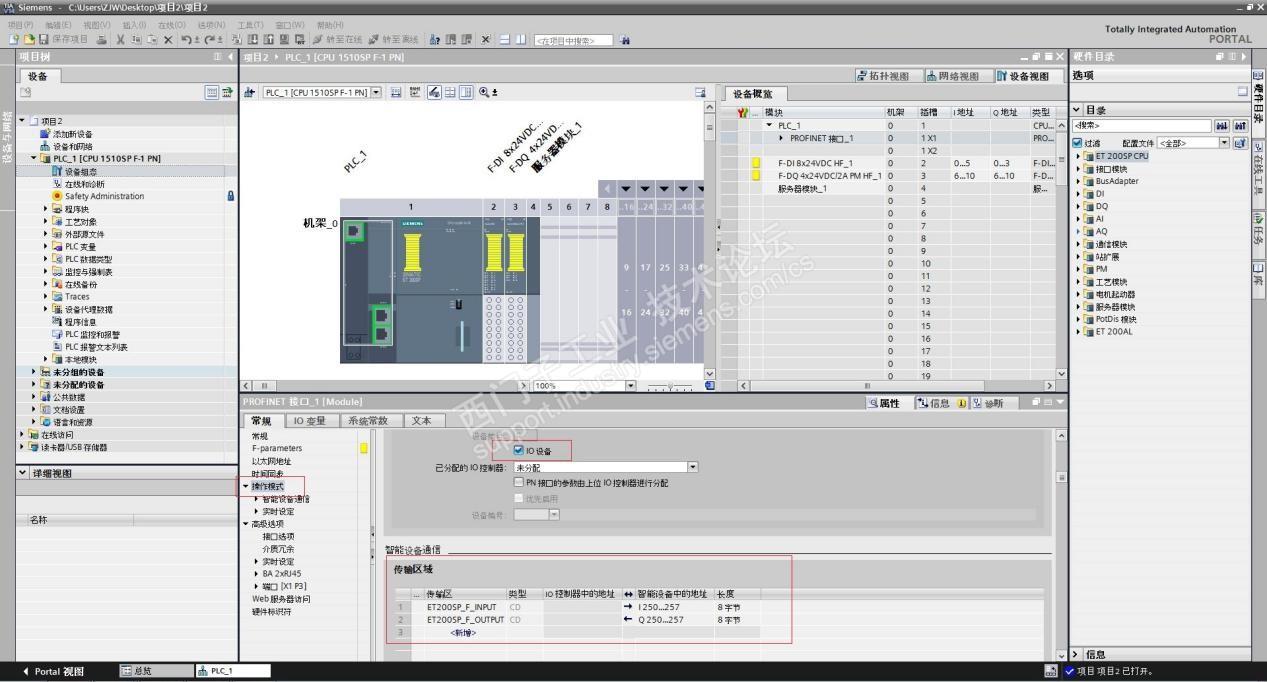Image resolution: width=1267 pixels, height=682 pixels.
Task: Select F-parameters in properties navigation
Action: tap(277, 448)
